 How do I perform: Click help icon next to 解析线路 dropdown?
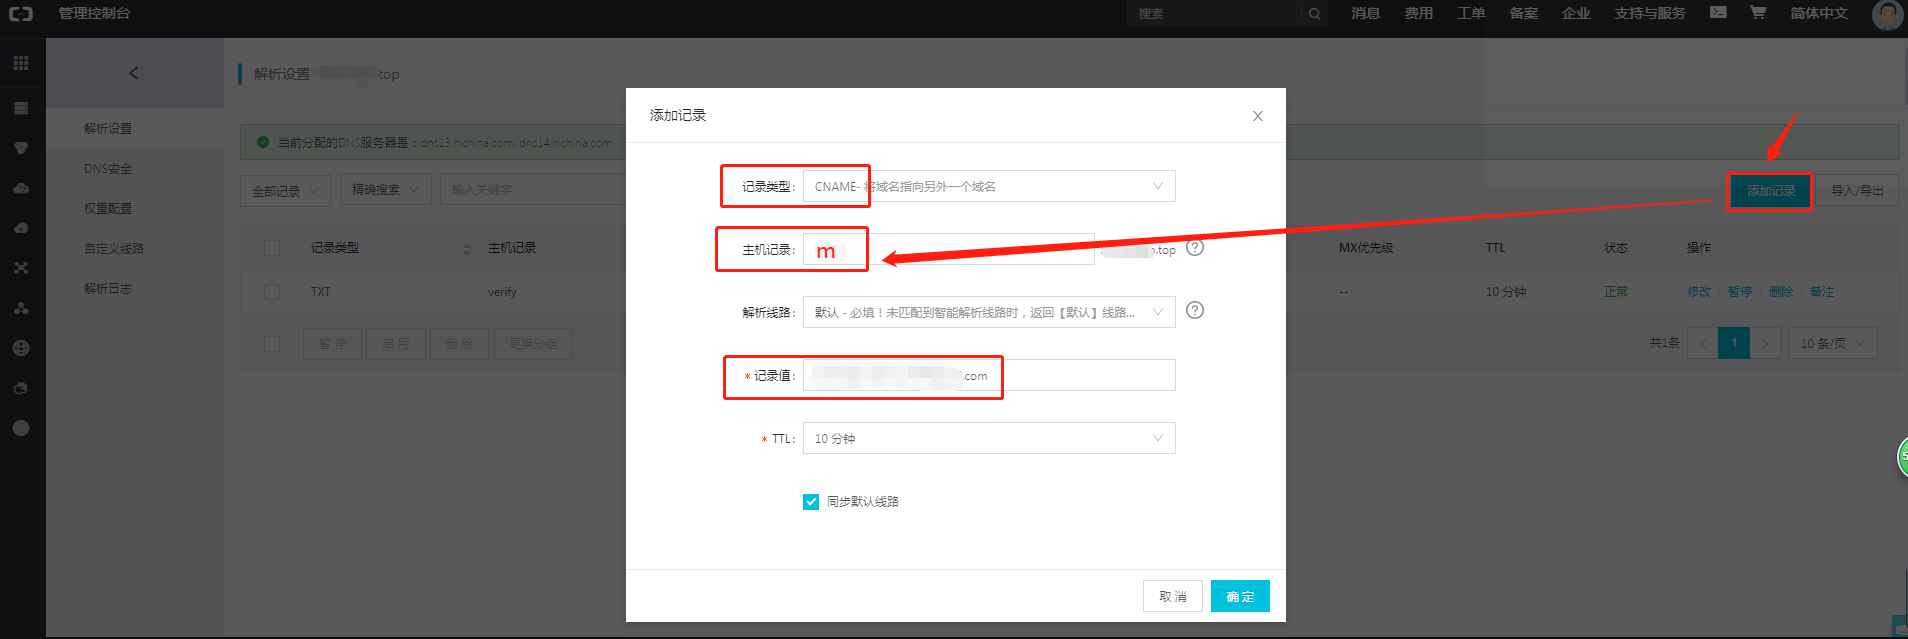coord(1195,310)
